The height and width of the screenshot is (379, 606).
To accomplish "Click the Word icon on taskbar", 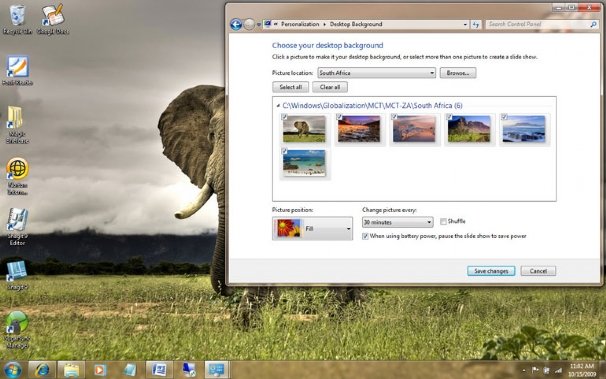I will pyautogui.click(x=159, y=370).
